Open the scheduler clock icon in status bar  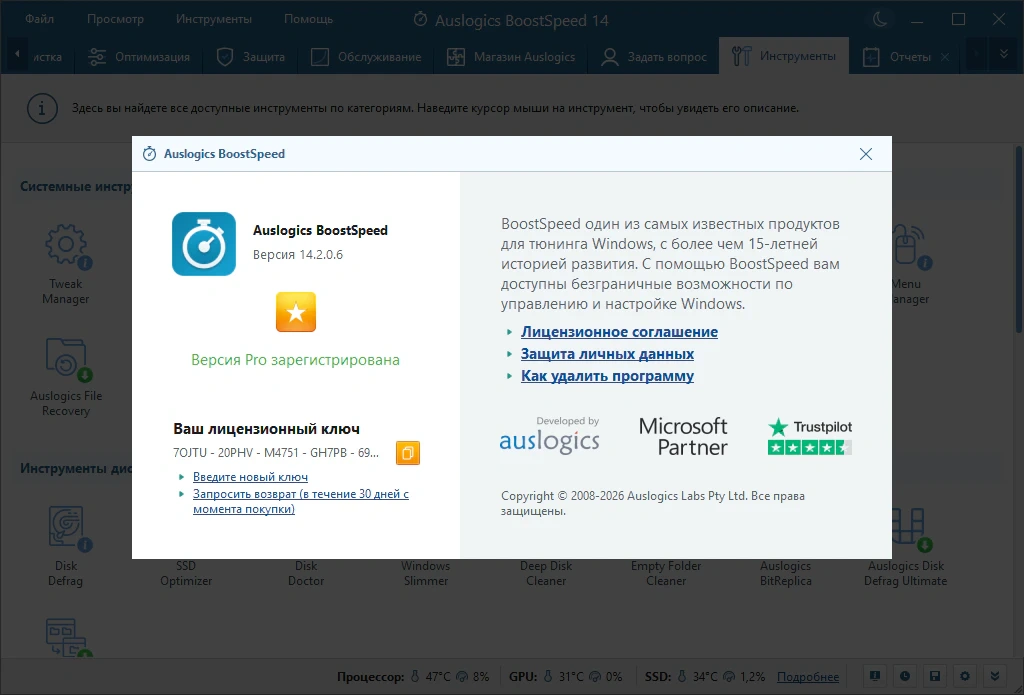click(904, 676)
